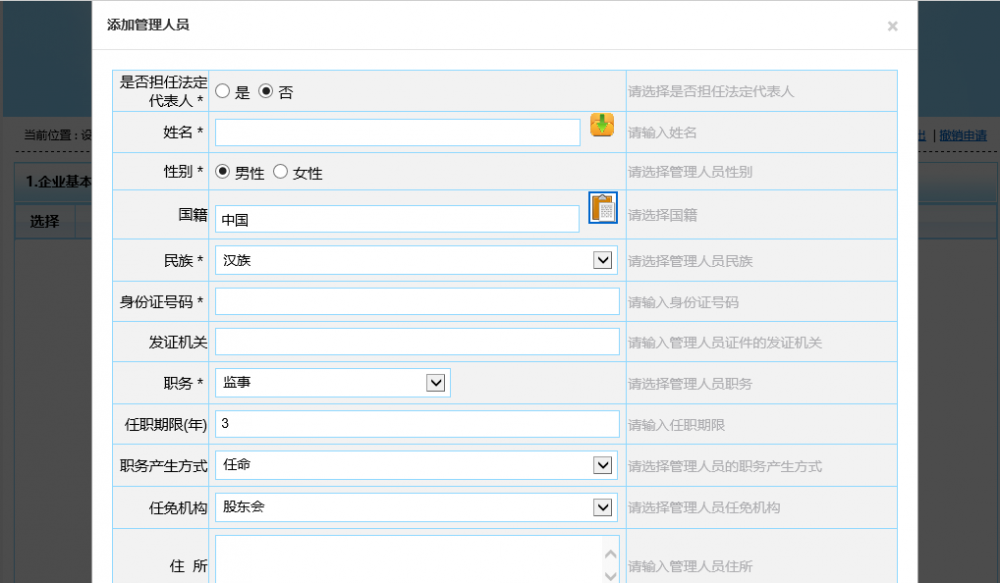This screenshot has width=1000, height=583.
Task: Choose 男性 as gender
Action: coord(223,172)
